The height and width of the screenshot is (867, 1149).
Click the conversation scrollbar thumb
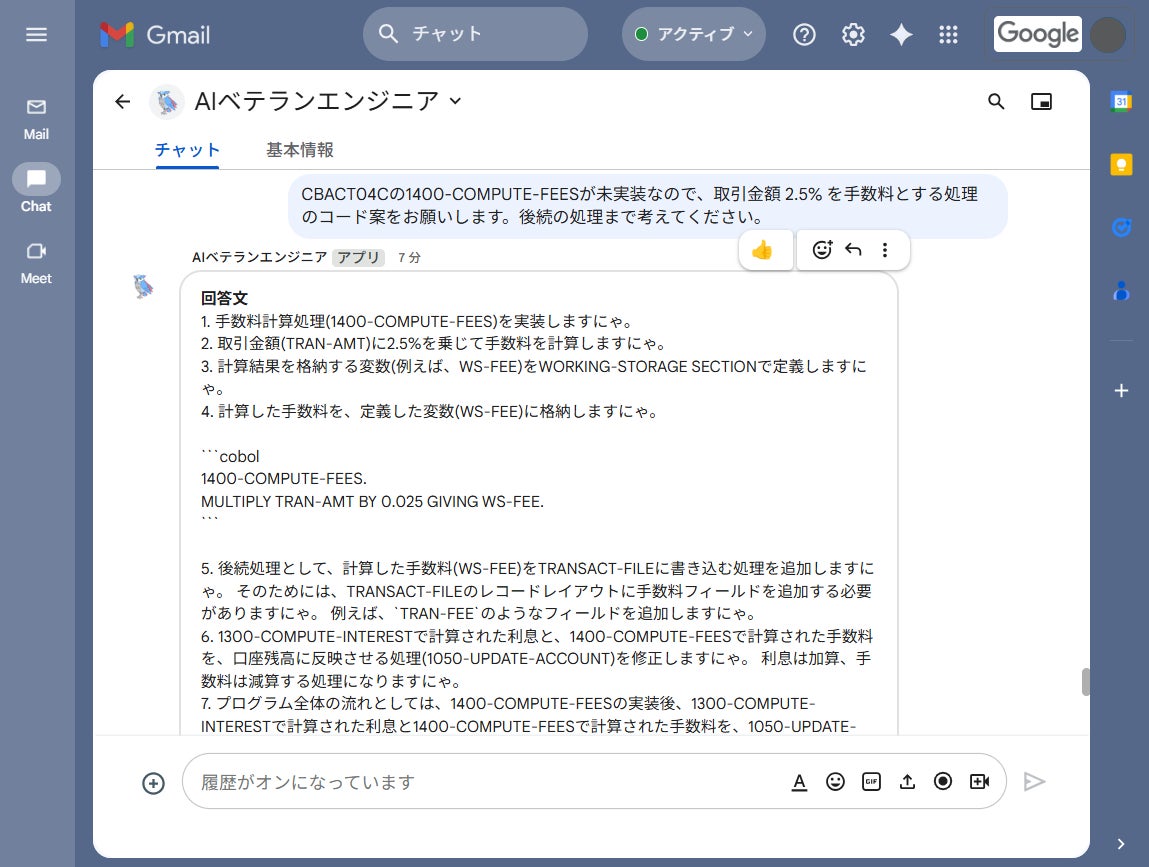pos(1085,682)
